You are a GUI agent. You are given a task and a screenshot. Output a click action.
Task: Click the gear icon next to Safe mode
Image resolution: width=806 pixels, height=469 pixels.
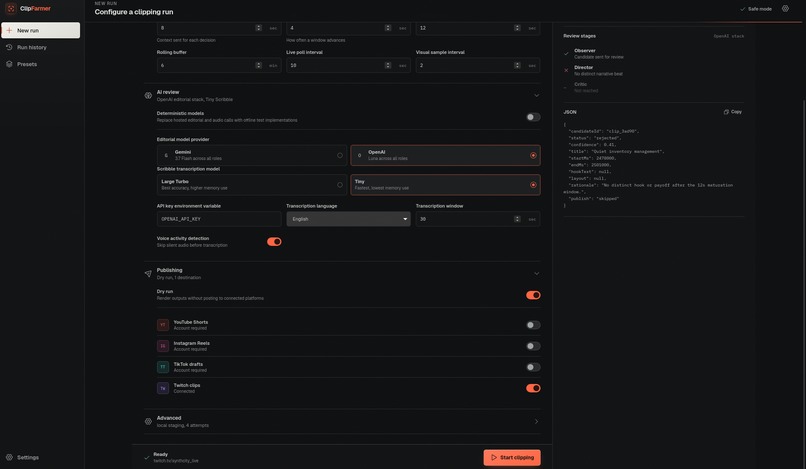pos(785,9)
